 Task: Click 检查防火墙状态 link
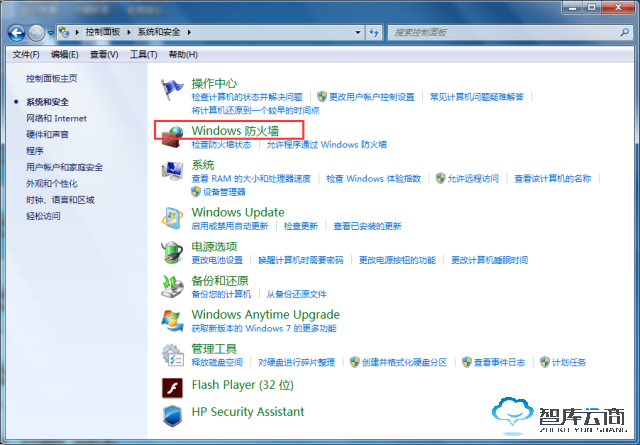pos(221,145)
